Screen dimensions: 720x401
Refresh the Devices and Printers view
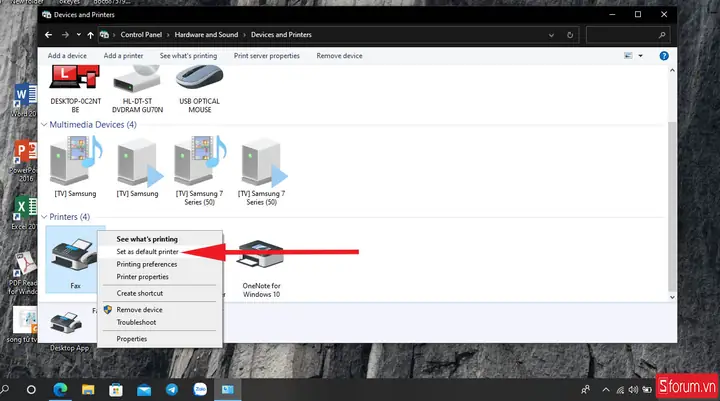(570, 35)
